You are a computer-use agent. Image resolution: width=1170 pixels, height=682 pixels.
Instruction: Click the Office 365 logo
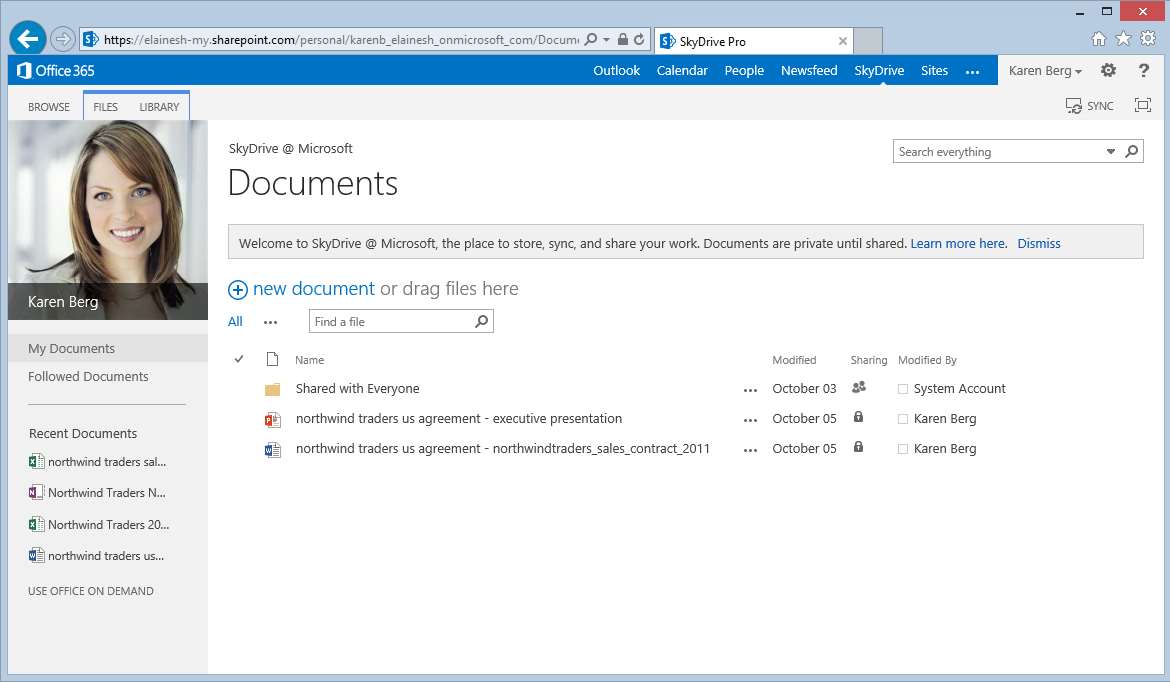[56, 70]
